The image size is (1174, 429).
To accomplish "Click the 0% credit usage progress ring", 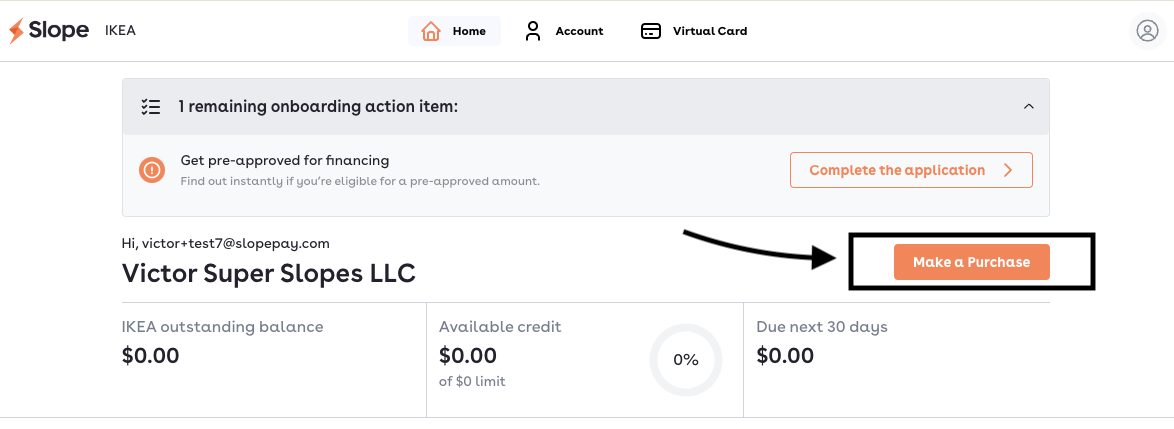I will [x=685, y=360].
